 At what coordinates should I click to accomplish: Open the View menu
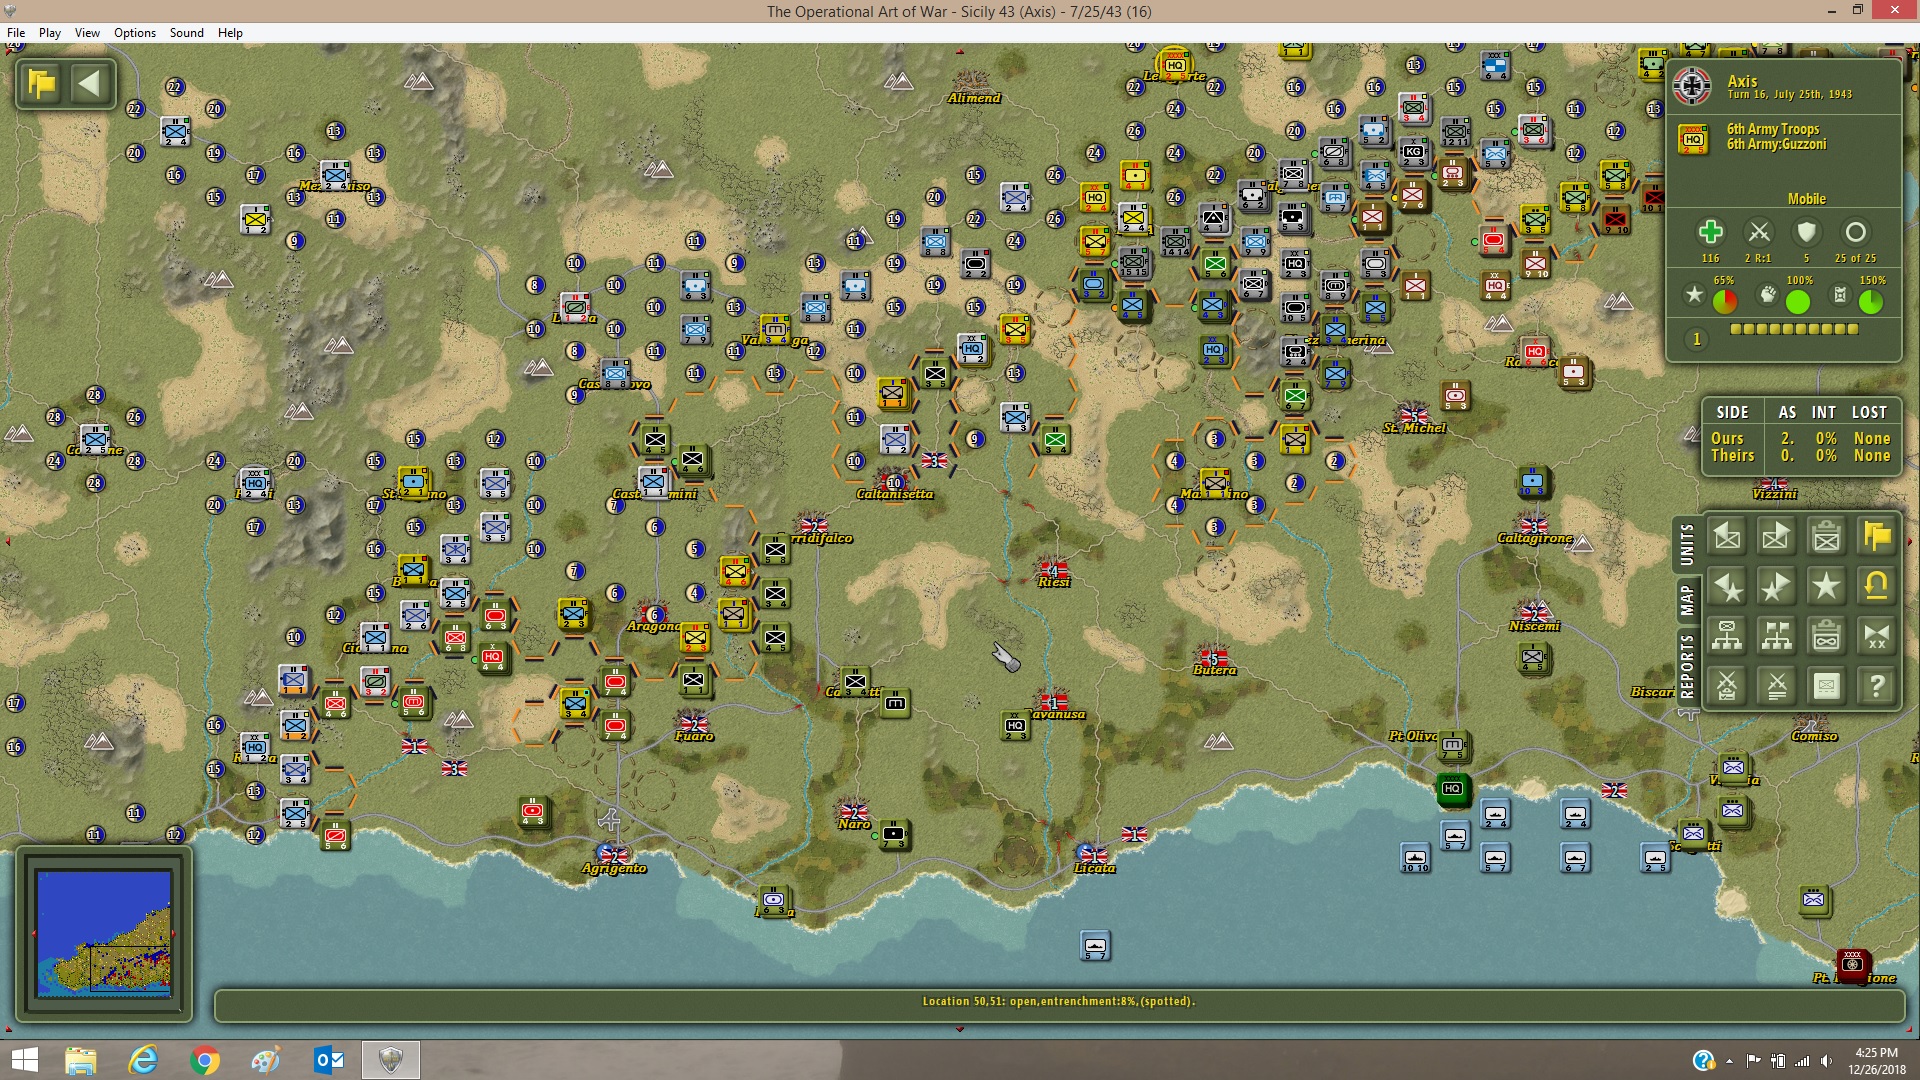87,33
